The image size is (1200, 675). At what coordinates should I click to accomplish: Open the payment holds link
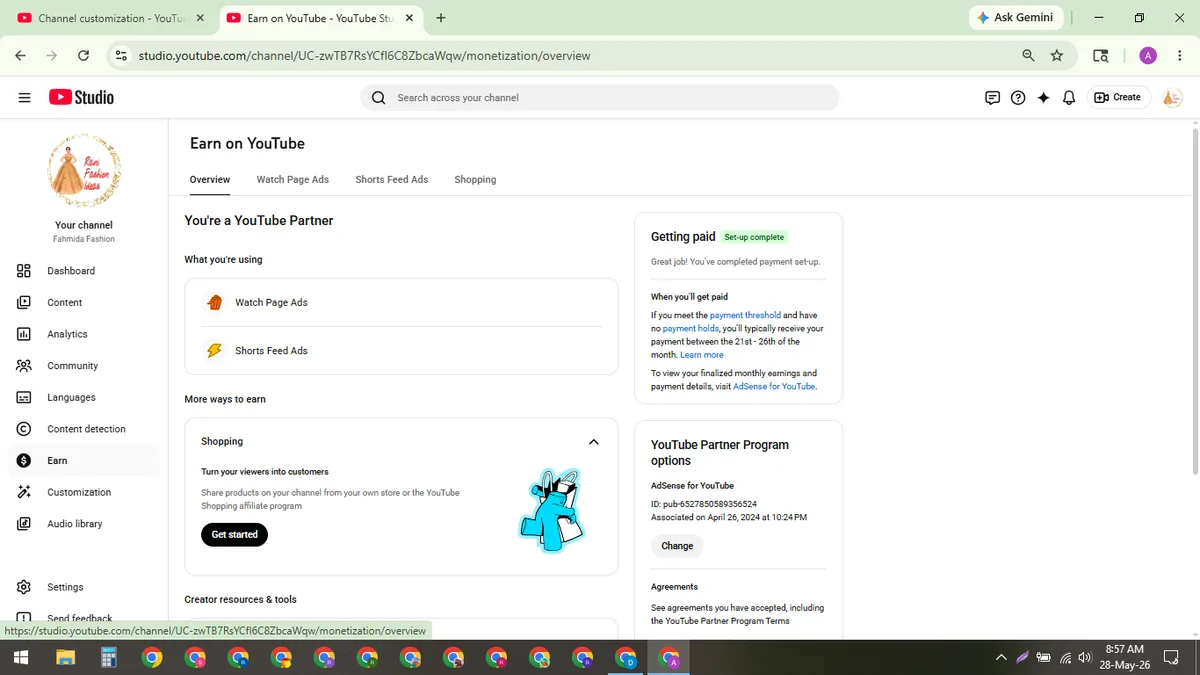pos(691,328)
